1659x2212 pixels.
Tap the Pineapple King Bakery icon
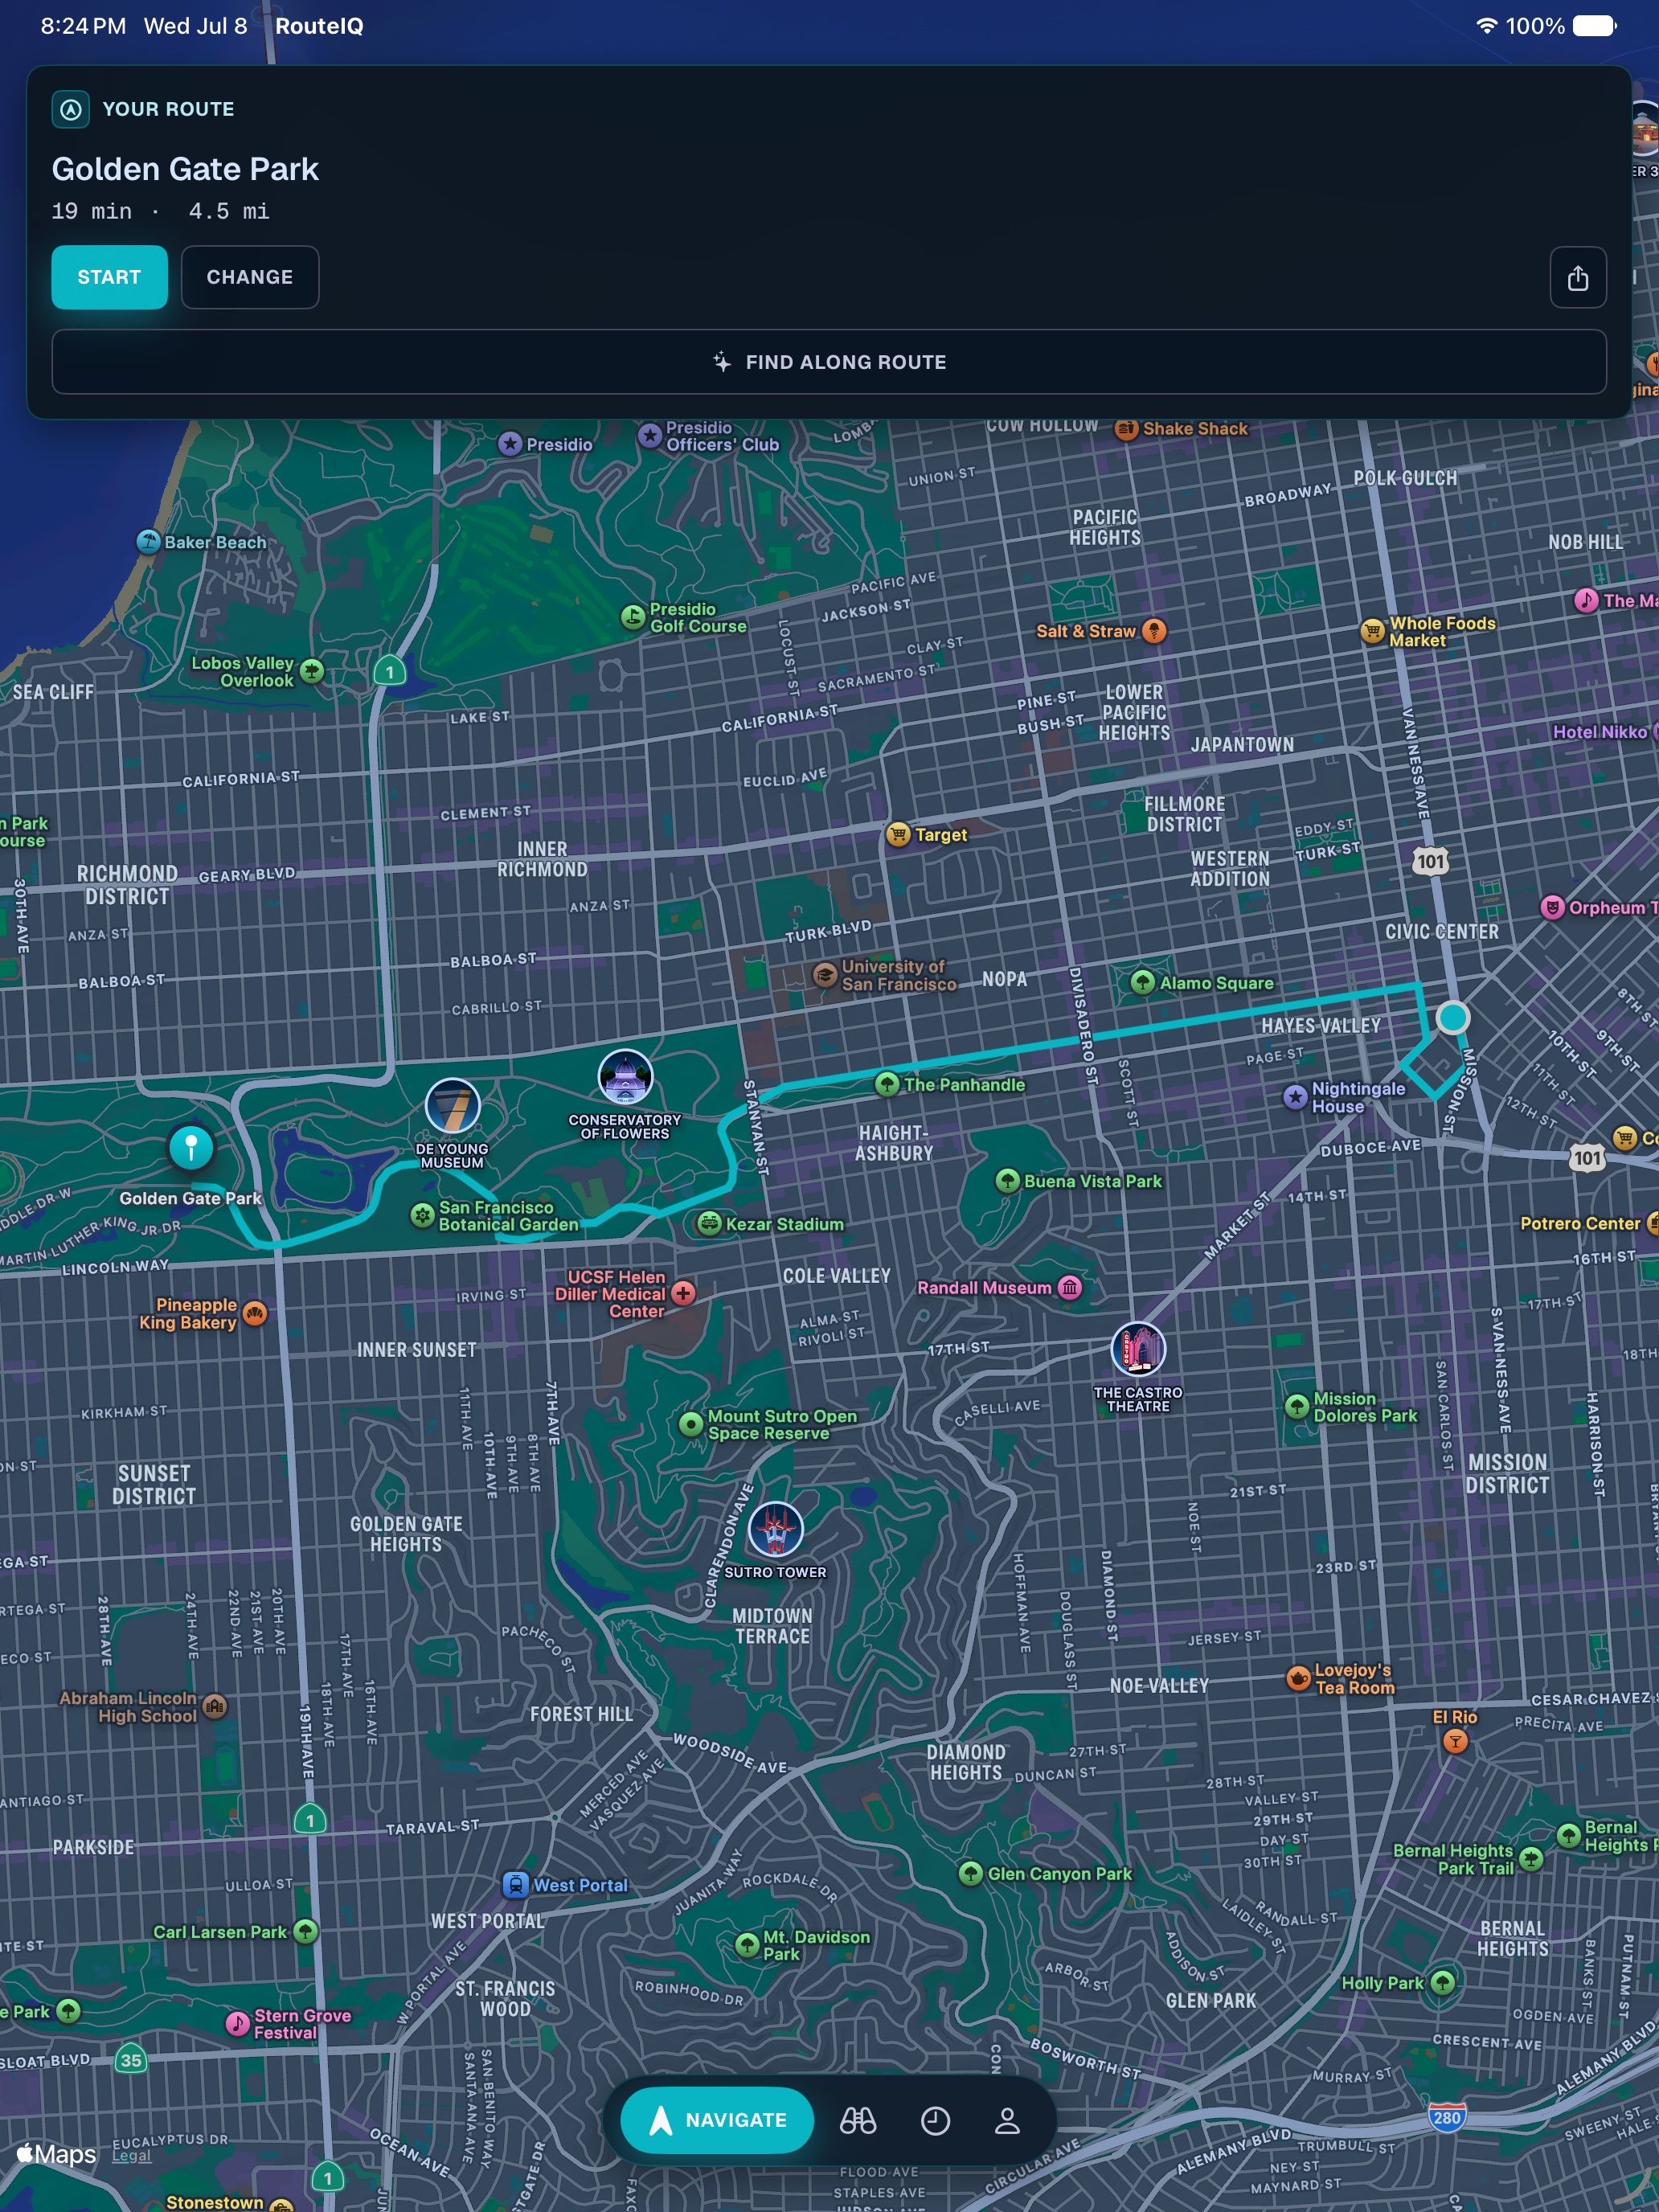(x=255, y=1313)
